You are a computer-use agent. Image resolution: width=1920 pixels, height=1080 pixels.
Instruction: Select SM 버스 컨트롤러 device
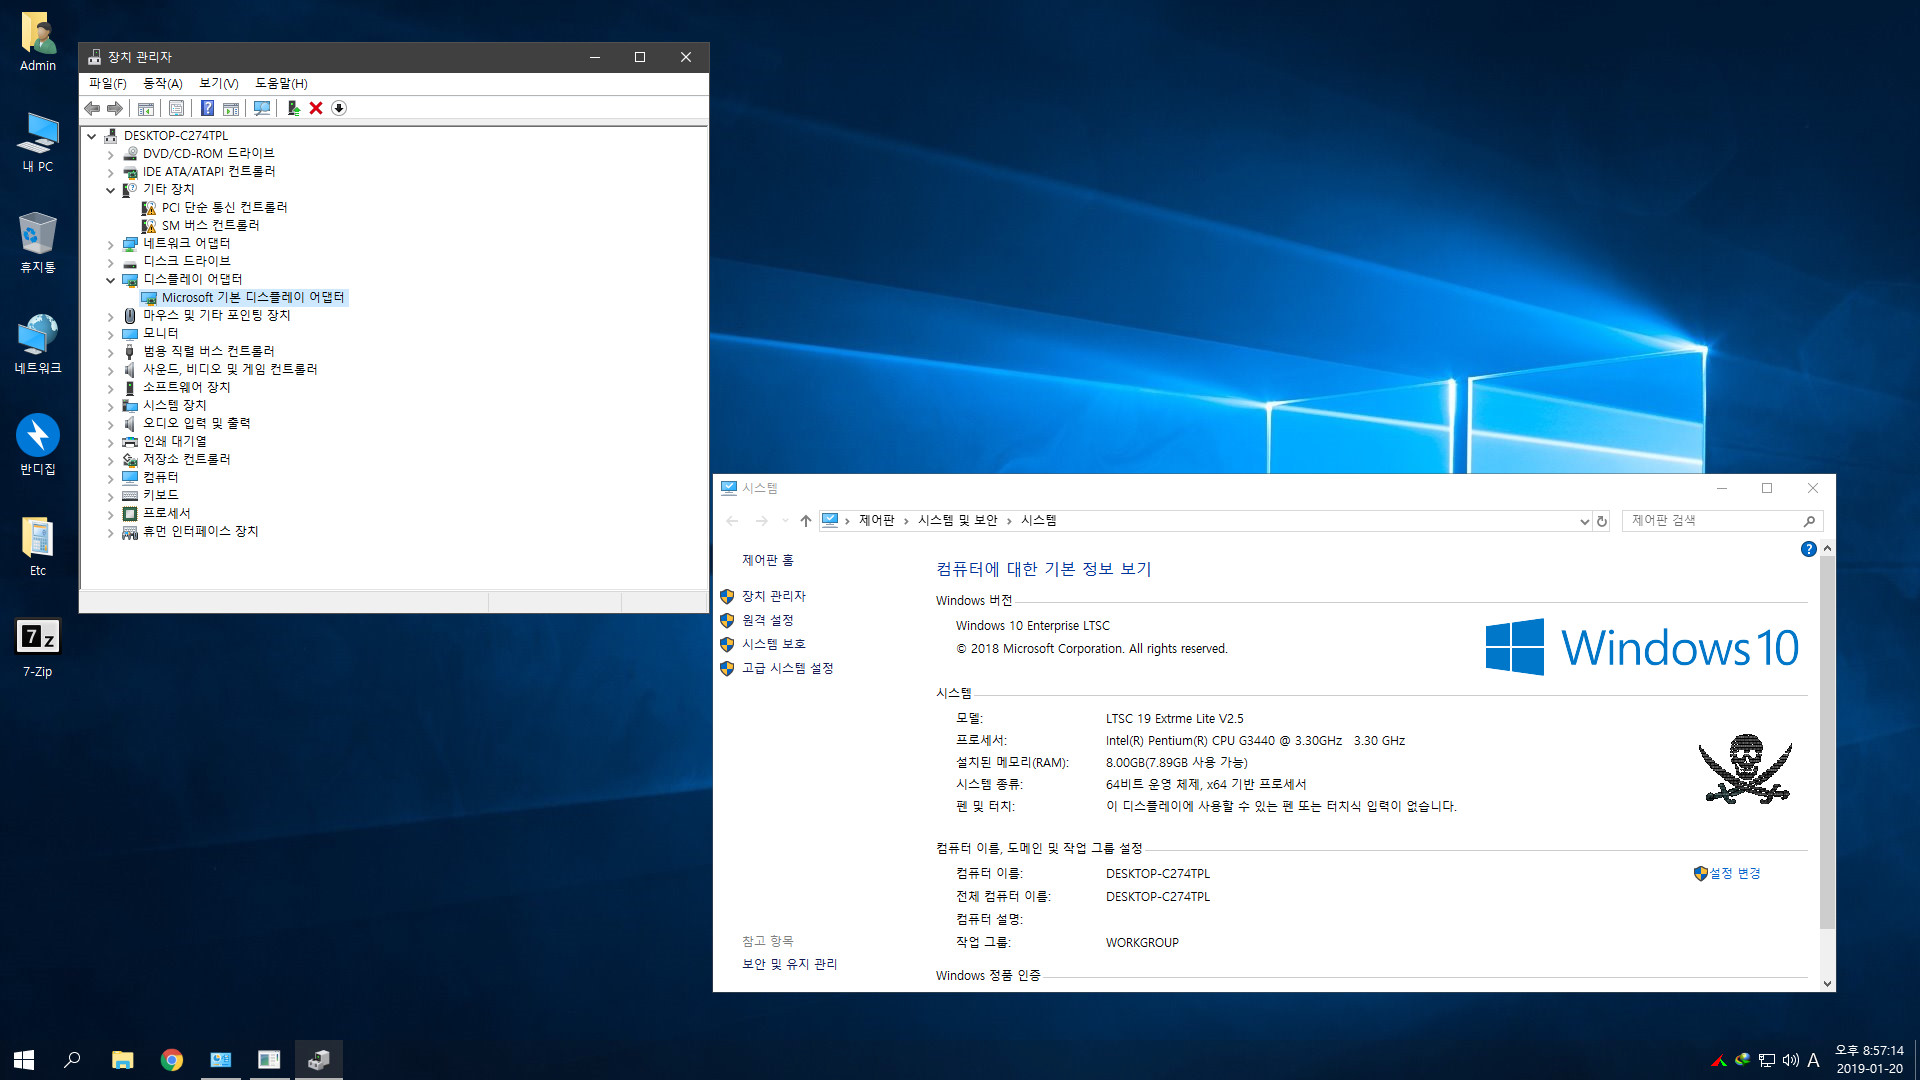tap(210, 226)
